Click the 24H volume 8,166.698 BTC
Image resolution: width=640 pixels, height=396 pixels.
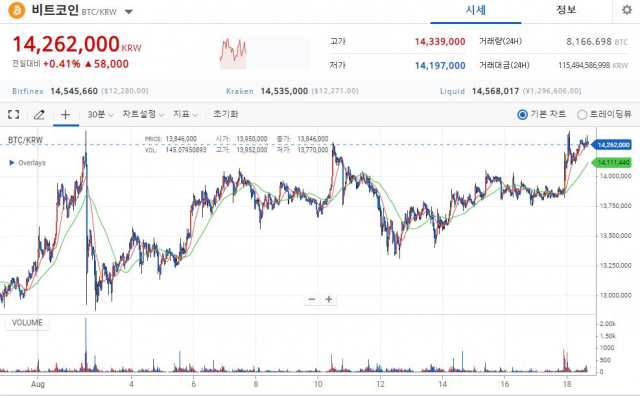597,42
